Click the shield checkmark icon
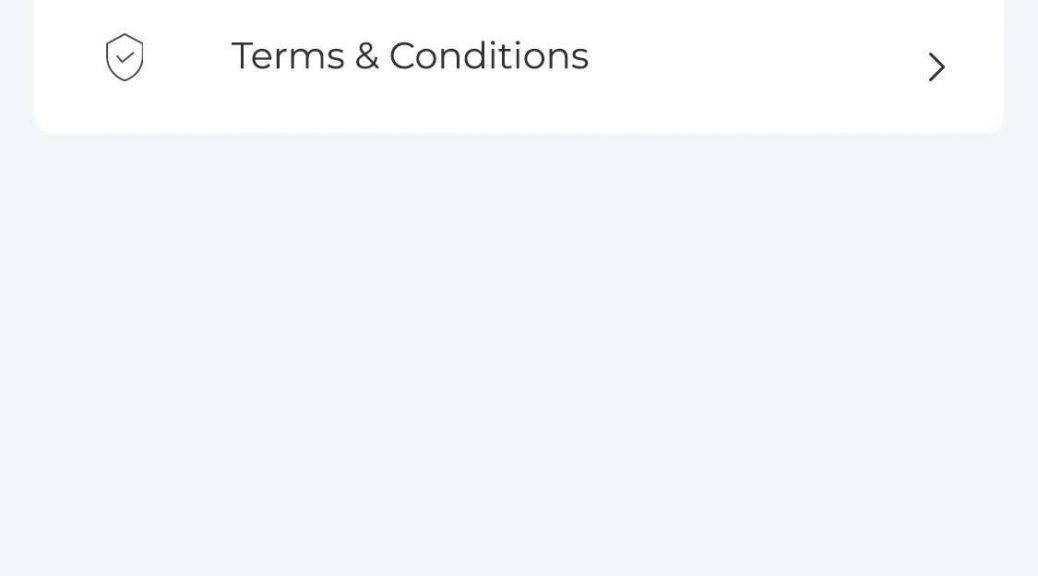This screenshot has height=576, width=1038. 124,57
